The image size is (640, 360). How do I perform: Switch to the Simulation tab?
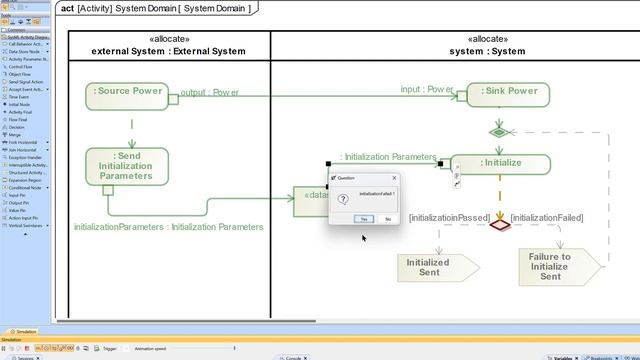(x=23, y=331)
